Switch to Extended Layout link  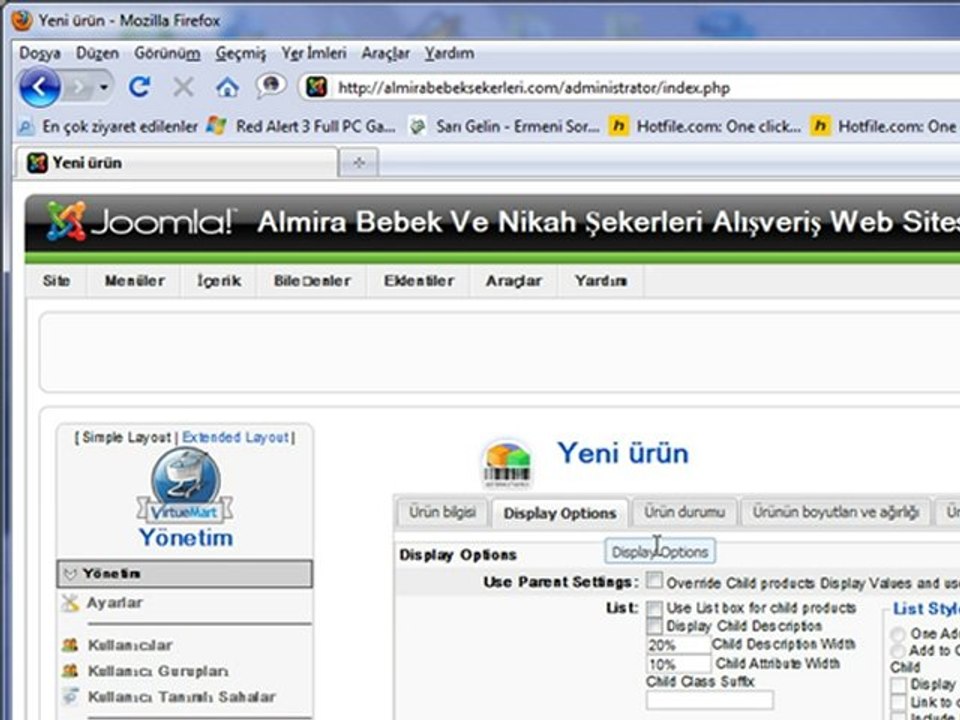click(x=235, y=438)
